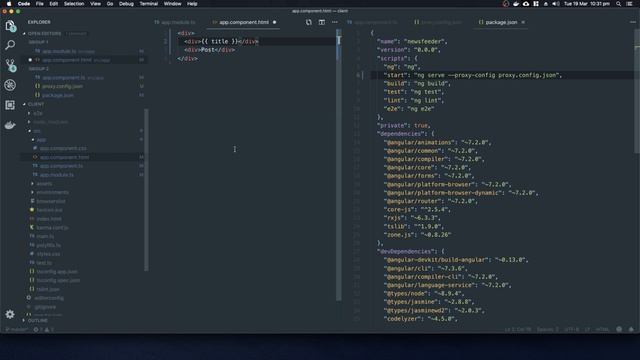Open app.component.ts in the app folder
The image size is (640, 360).
pyautogui.click(x=61, y=166)
